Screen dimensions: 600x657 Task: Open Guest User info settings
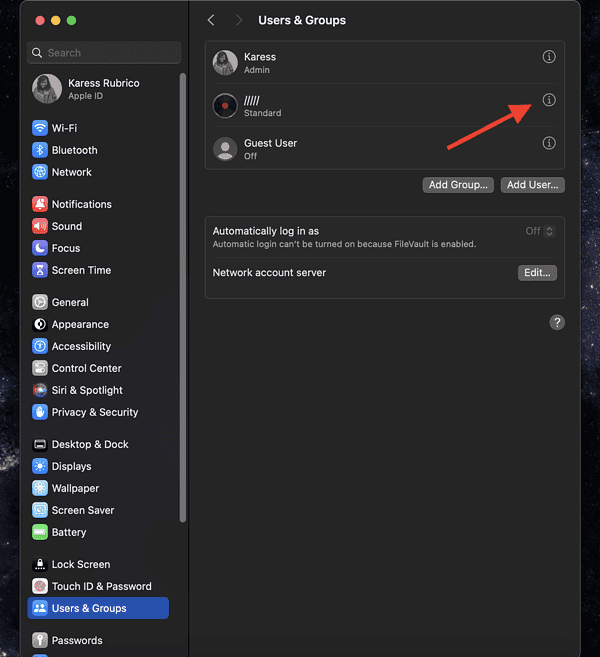tap(548, 143)
